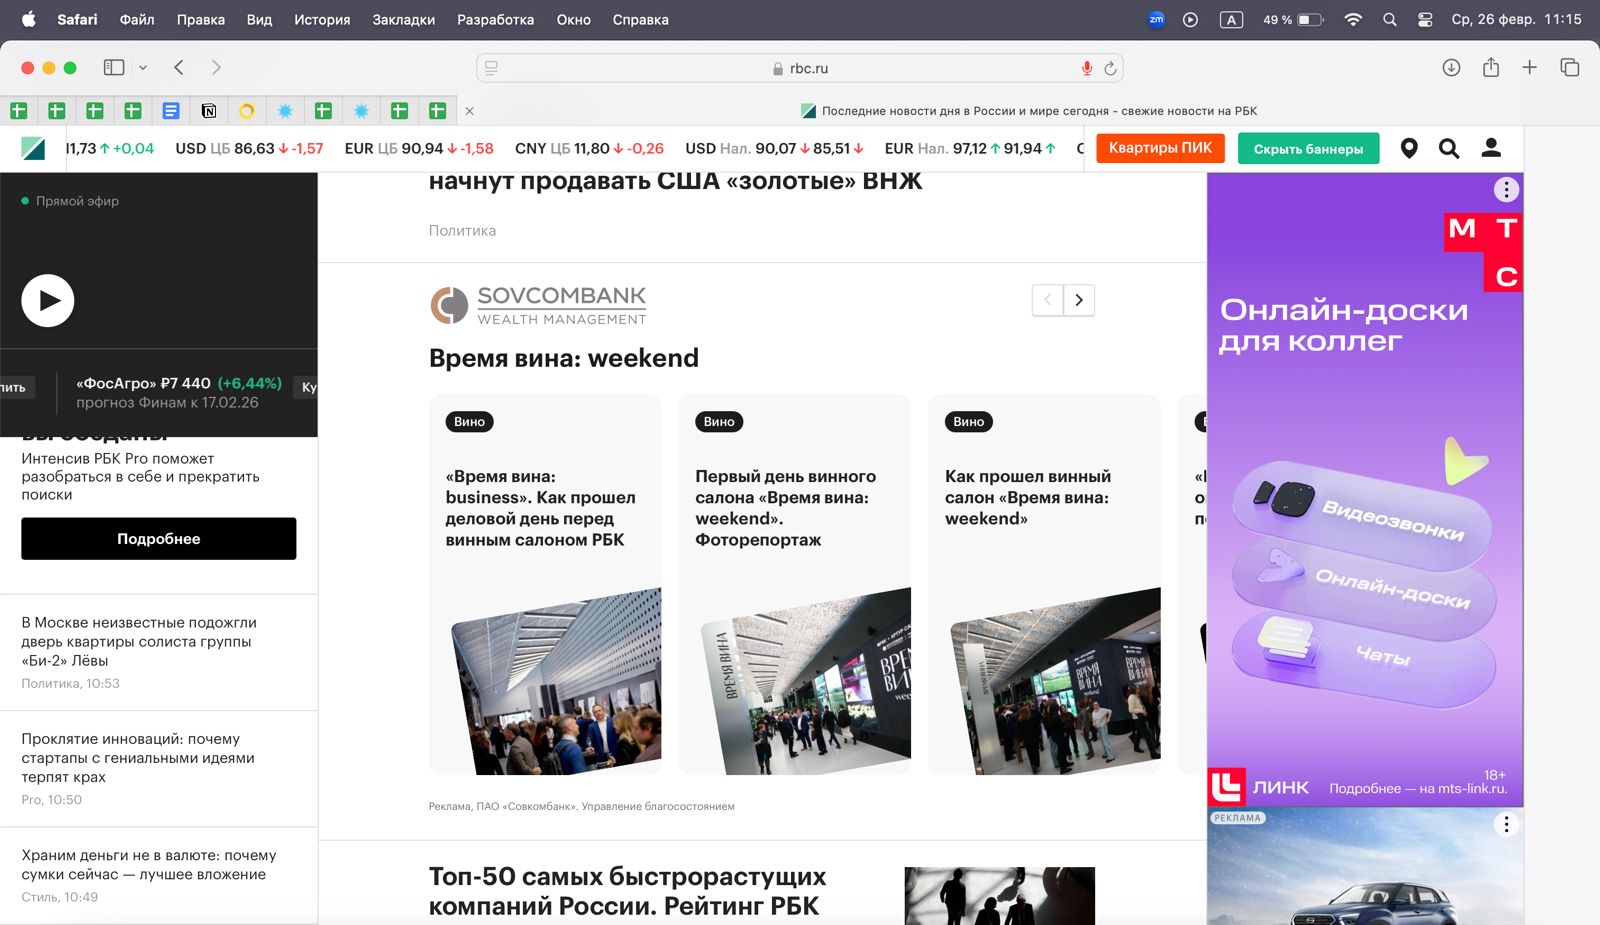Go back to the previous page
Viewport: 1600px width, 925px height.
click(179, 68)
